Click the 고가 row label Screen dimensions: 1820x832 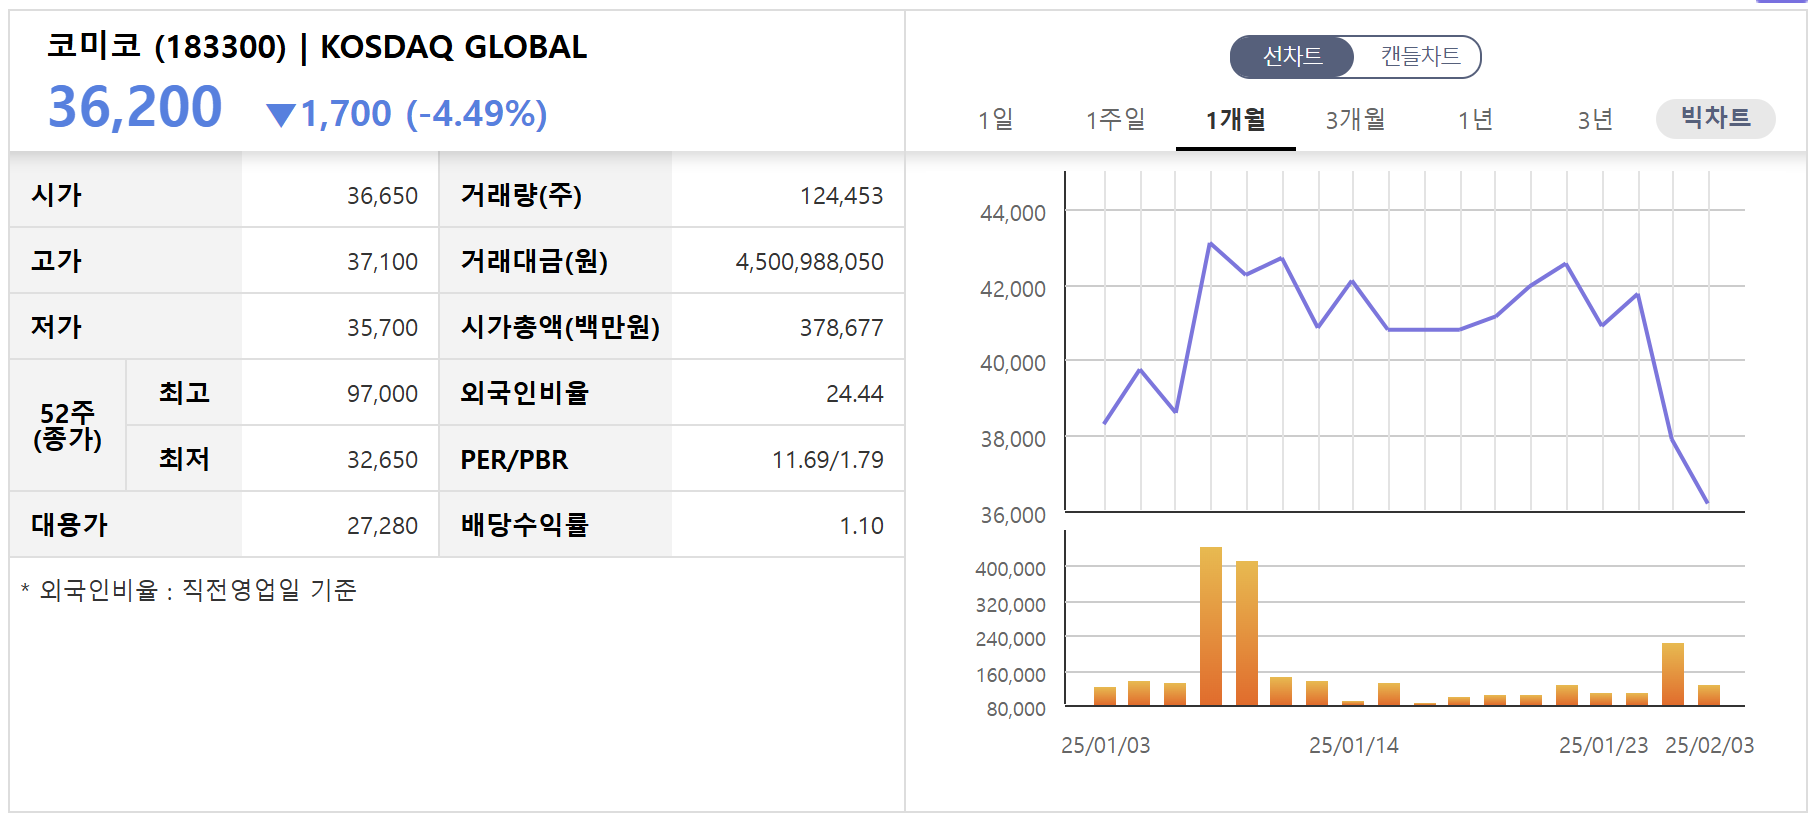coord(56,261)
